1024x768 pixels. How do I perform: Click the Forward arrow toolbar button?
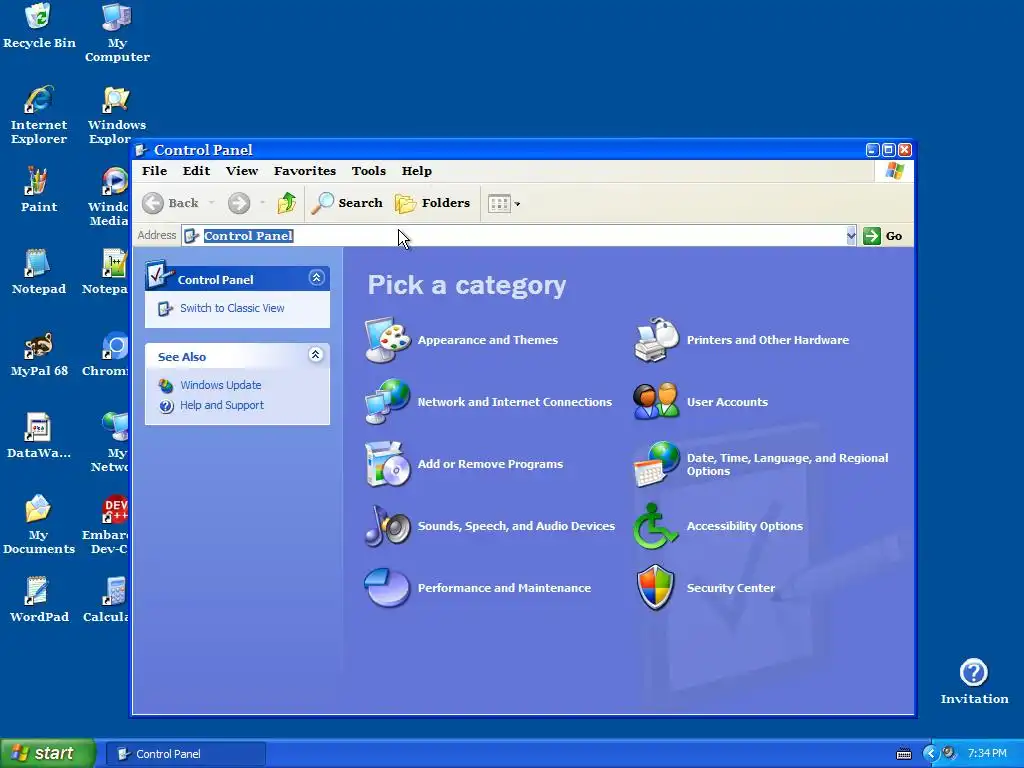(x=239, y=203)
